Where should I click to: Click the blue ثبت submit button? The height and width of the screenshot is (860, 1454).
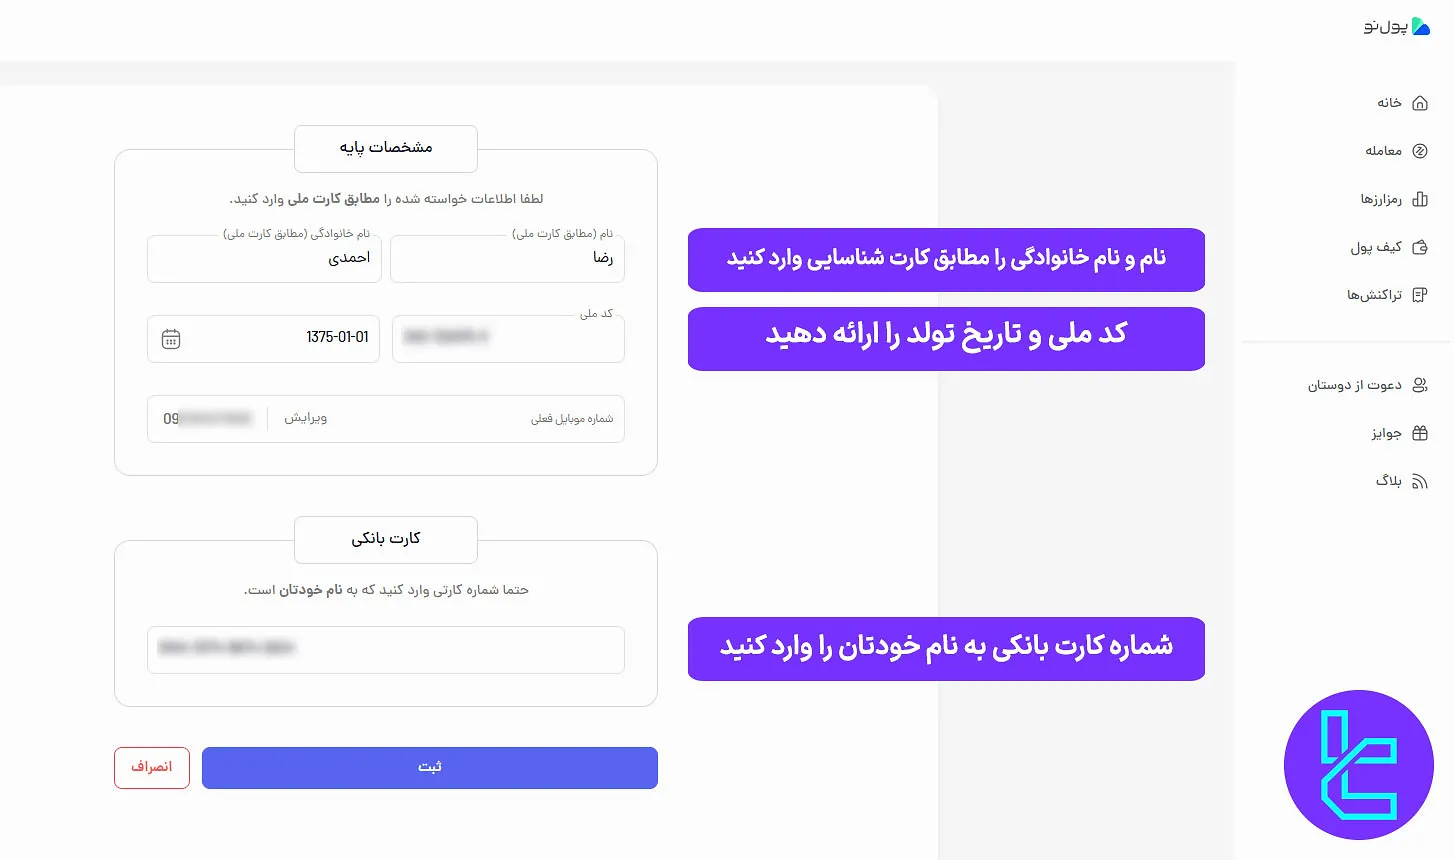[430, 767]
